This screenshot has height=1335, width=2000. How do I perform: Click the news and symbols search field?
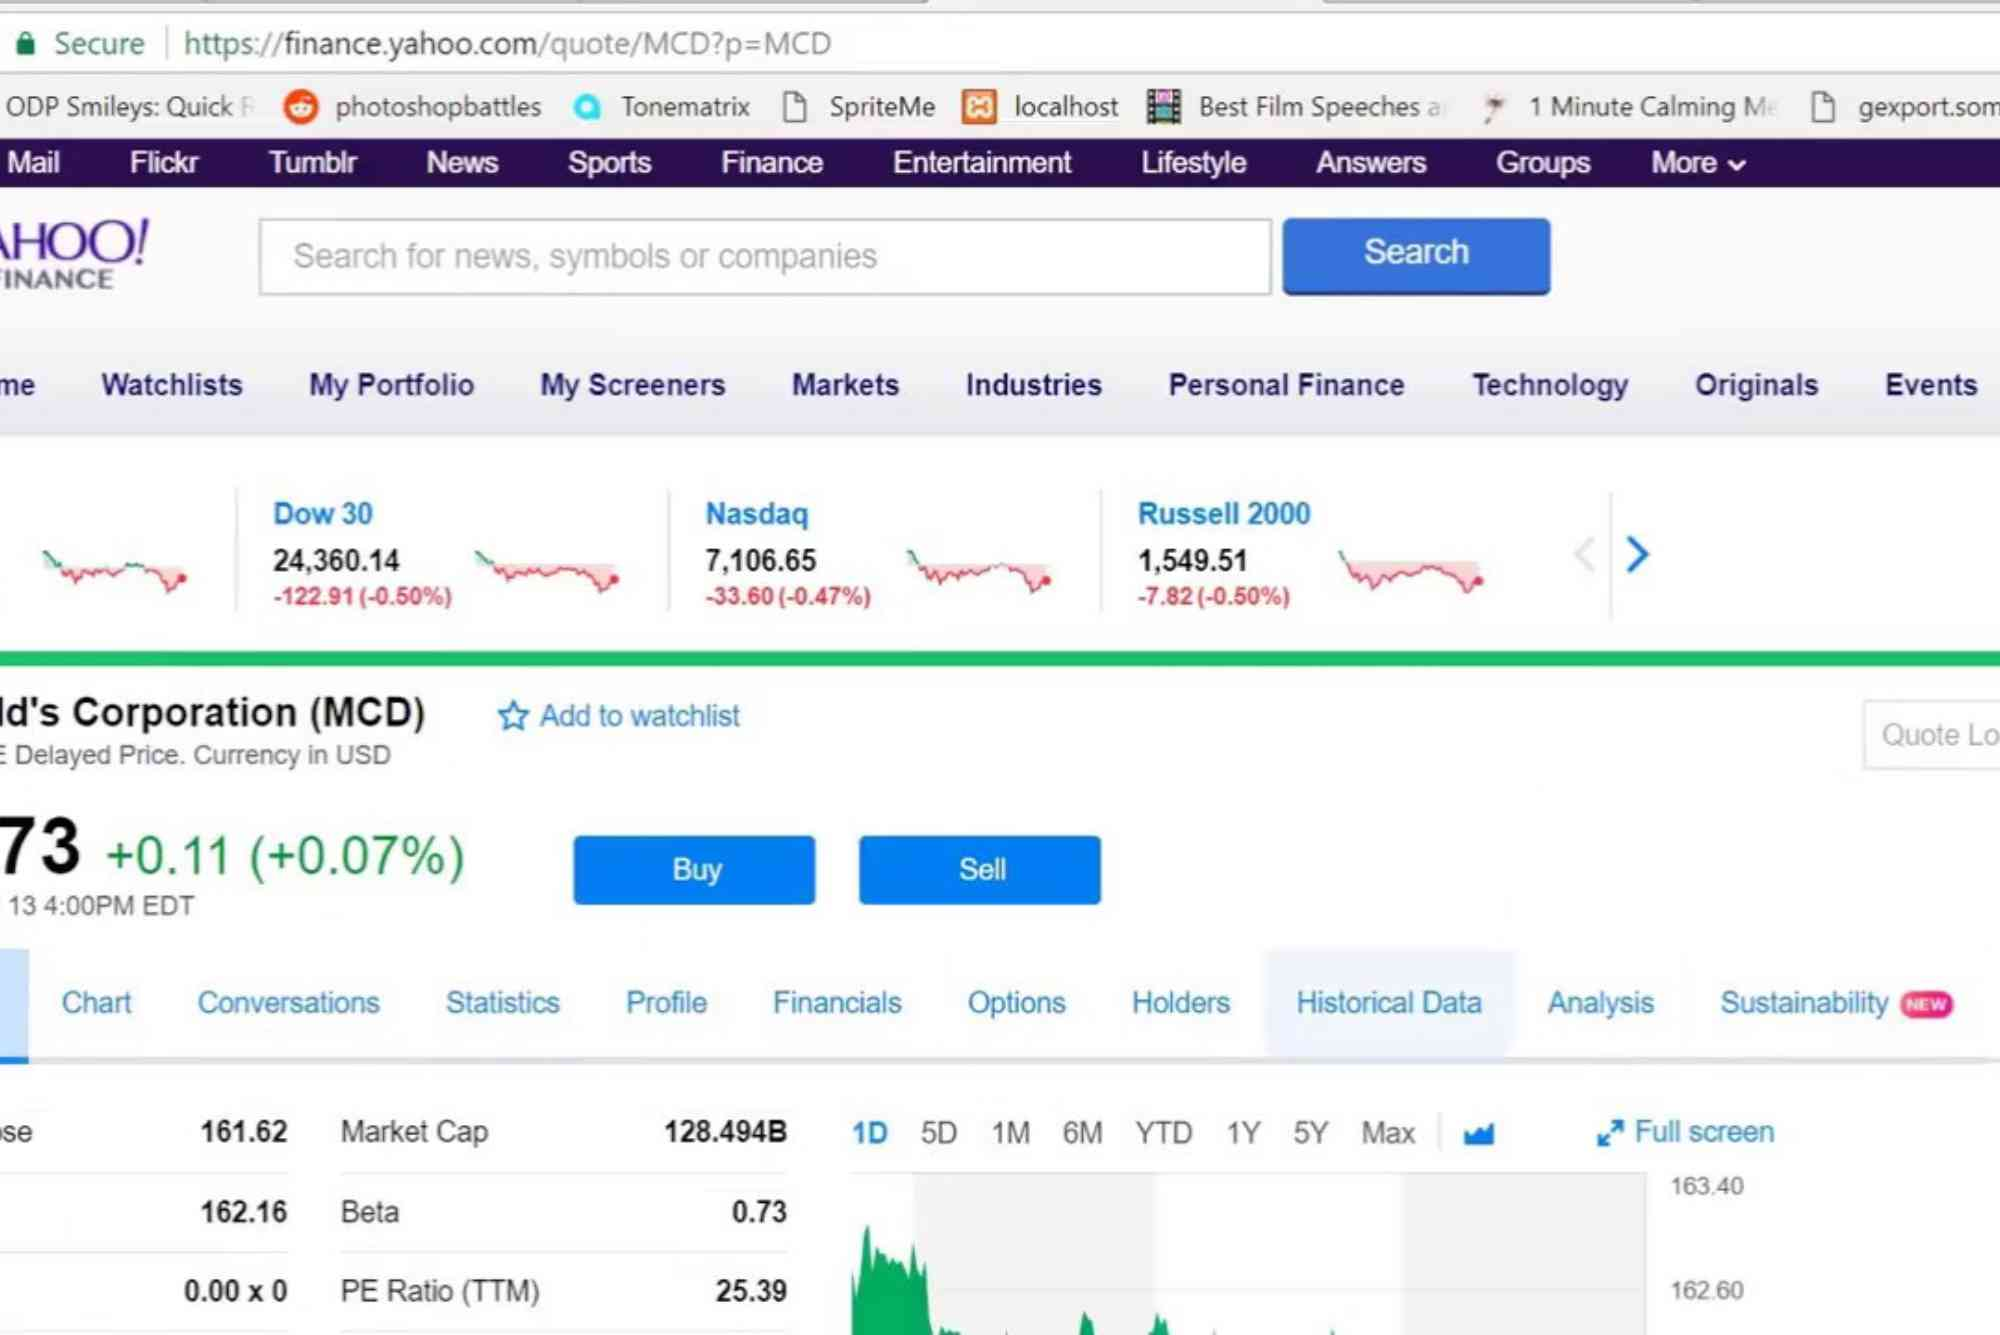(765, 257)
